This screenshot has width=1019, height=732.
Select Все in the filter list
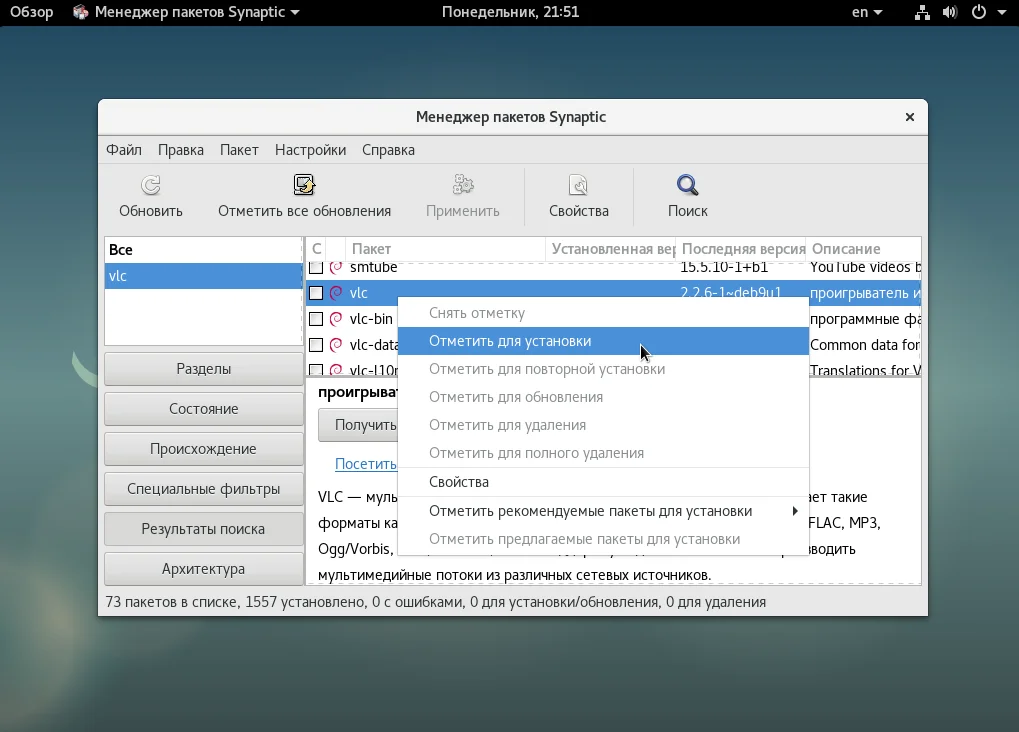(x=203, y=250)
